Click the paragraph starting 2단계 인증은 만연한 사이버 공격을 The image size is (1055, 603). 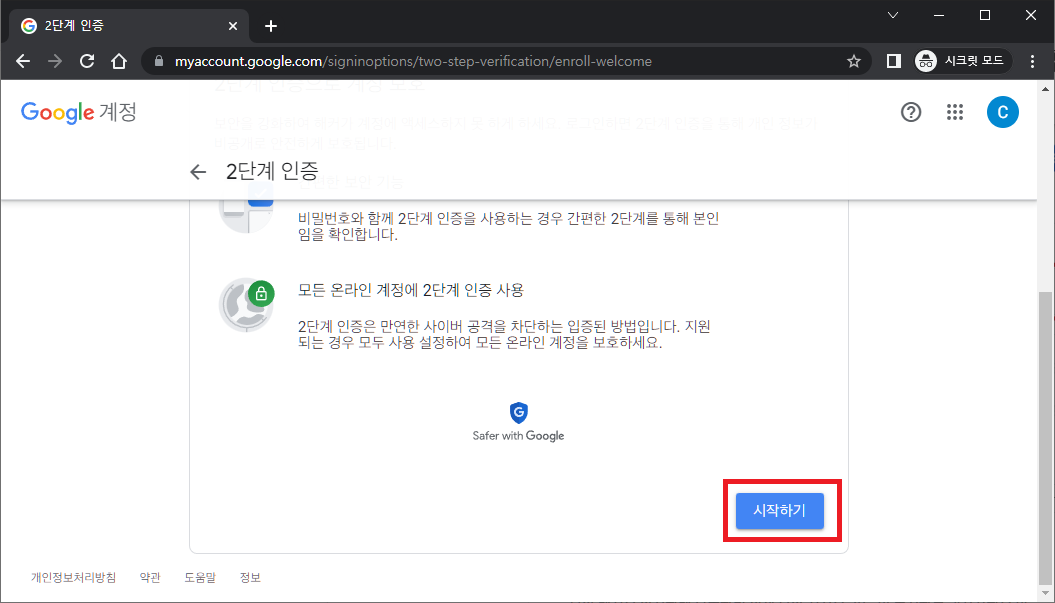[x=505, y=334]
